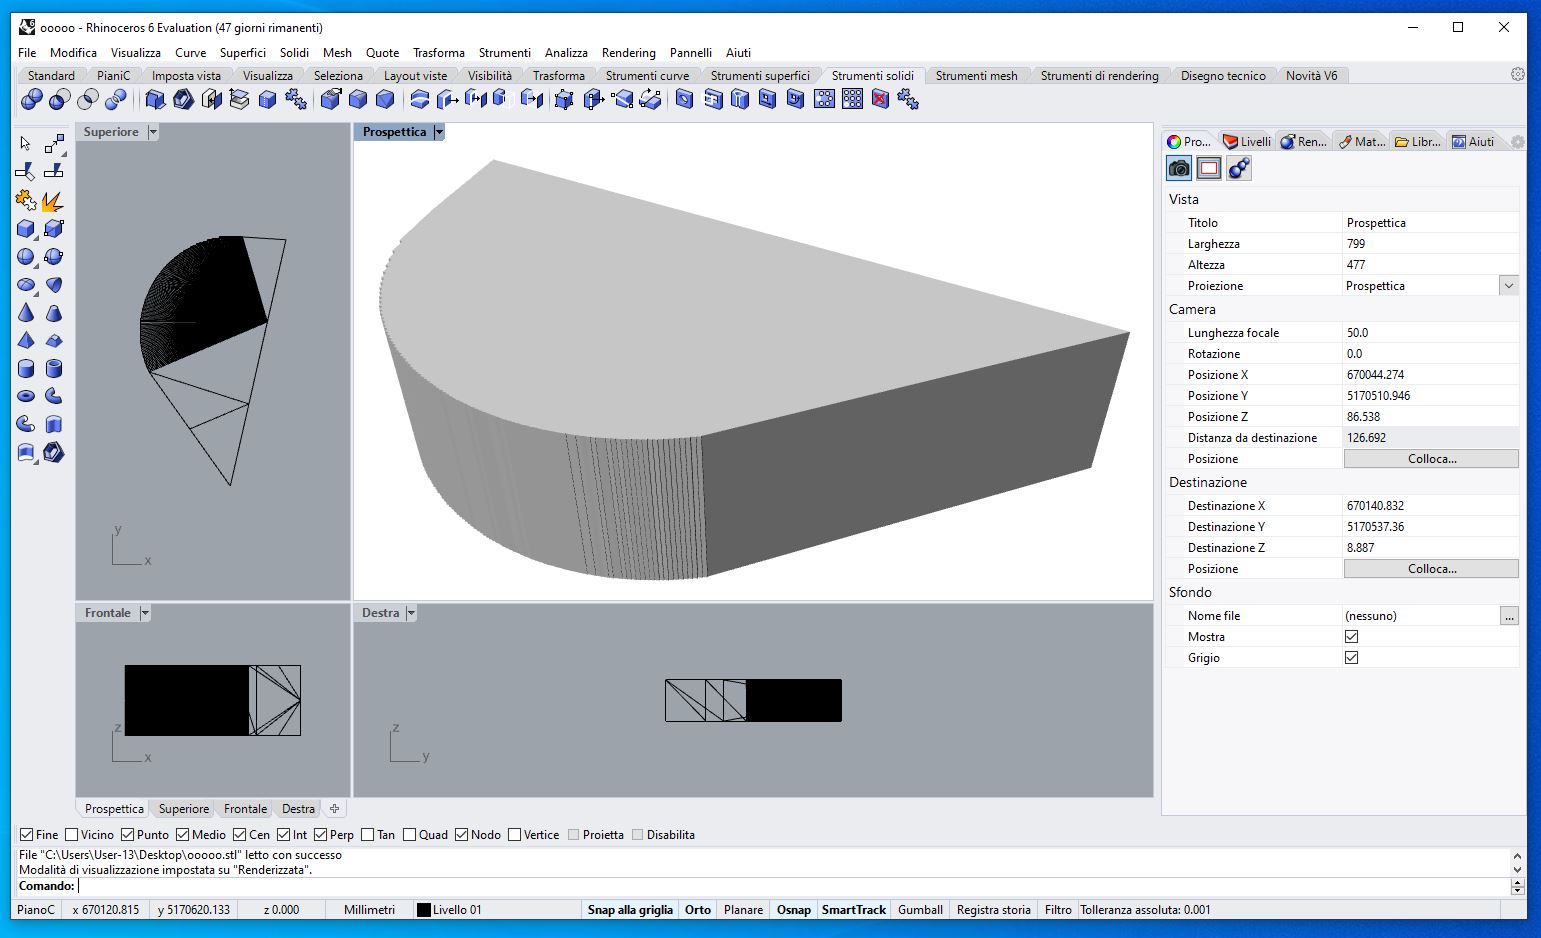Screen dimensions: 1541x938
Task: Select the Boolean Union tool icon
Action: pos(31,99)
